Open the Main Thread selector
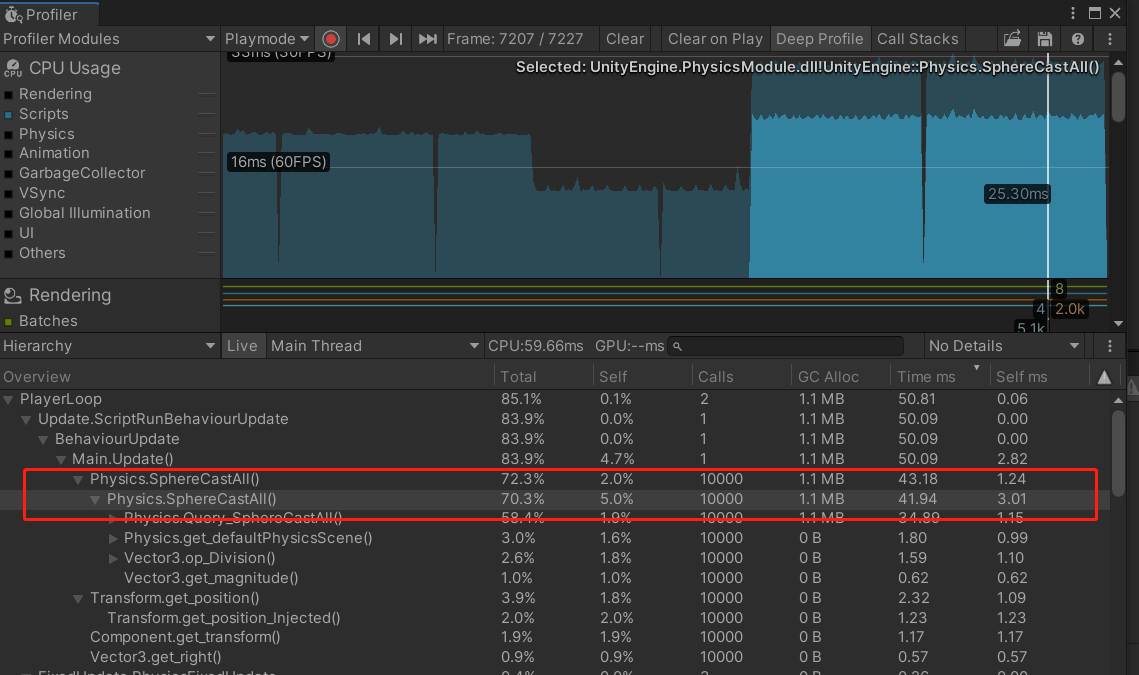 point(375,345)
